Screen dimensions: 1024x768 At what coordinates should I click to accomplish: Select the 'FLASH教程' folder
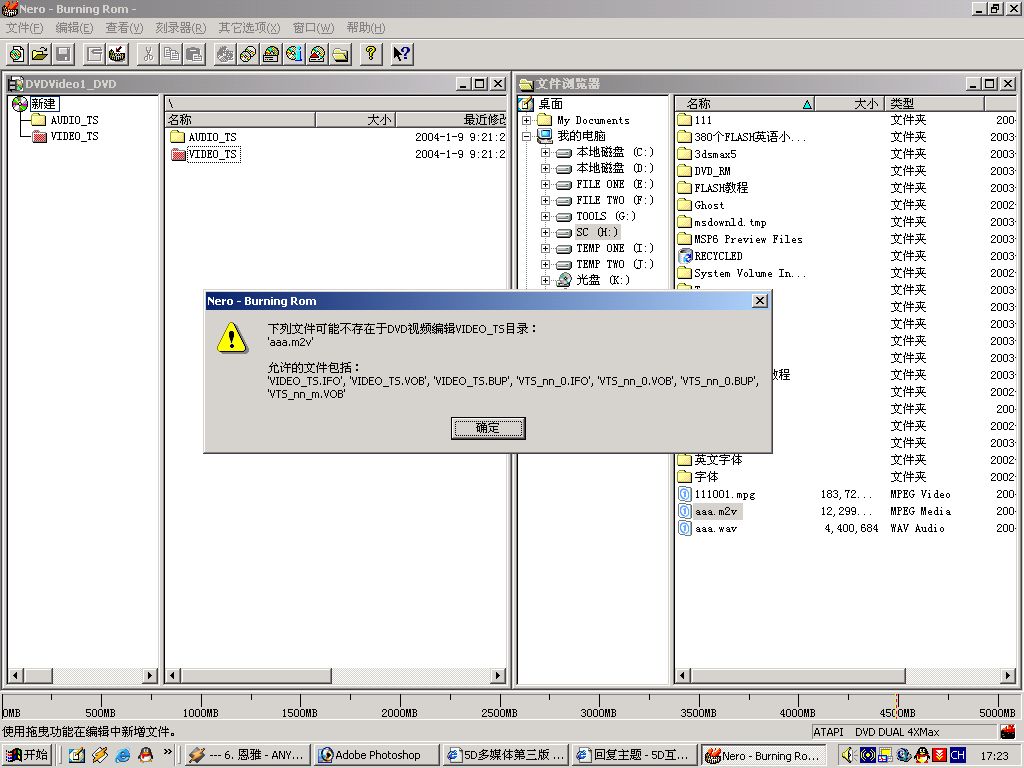click(713, 188)
